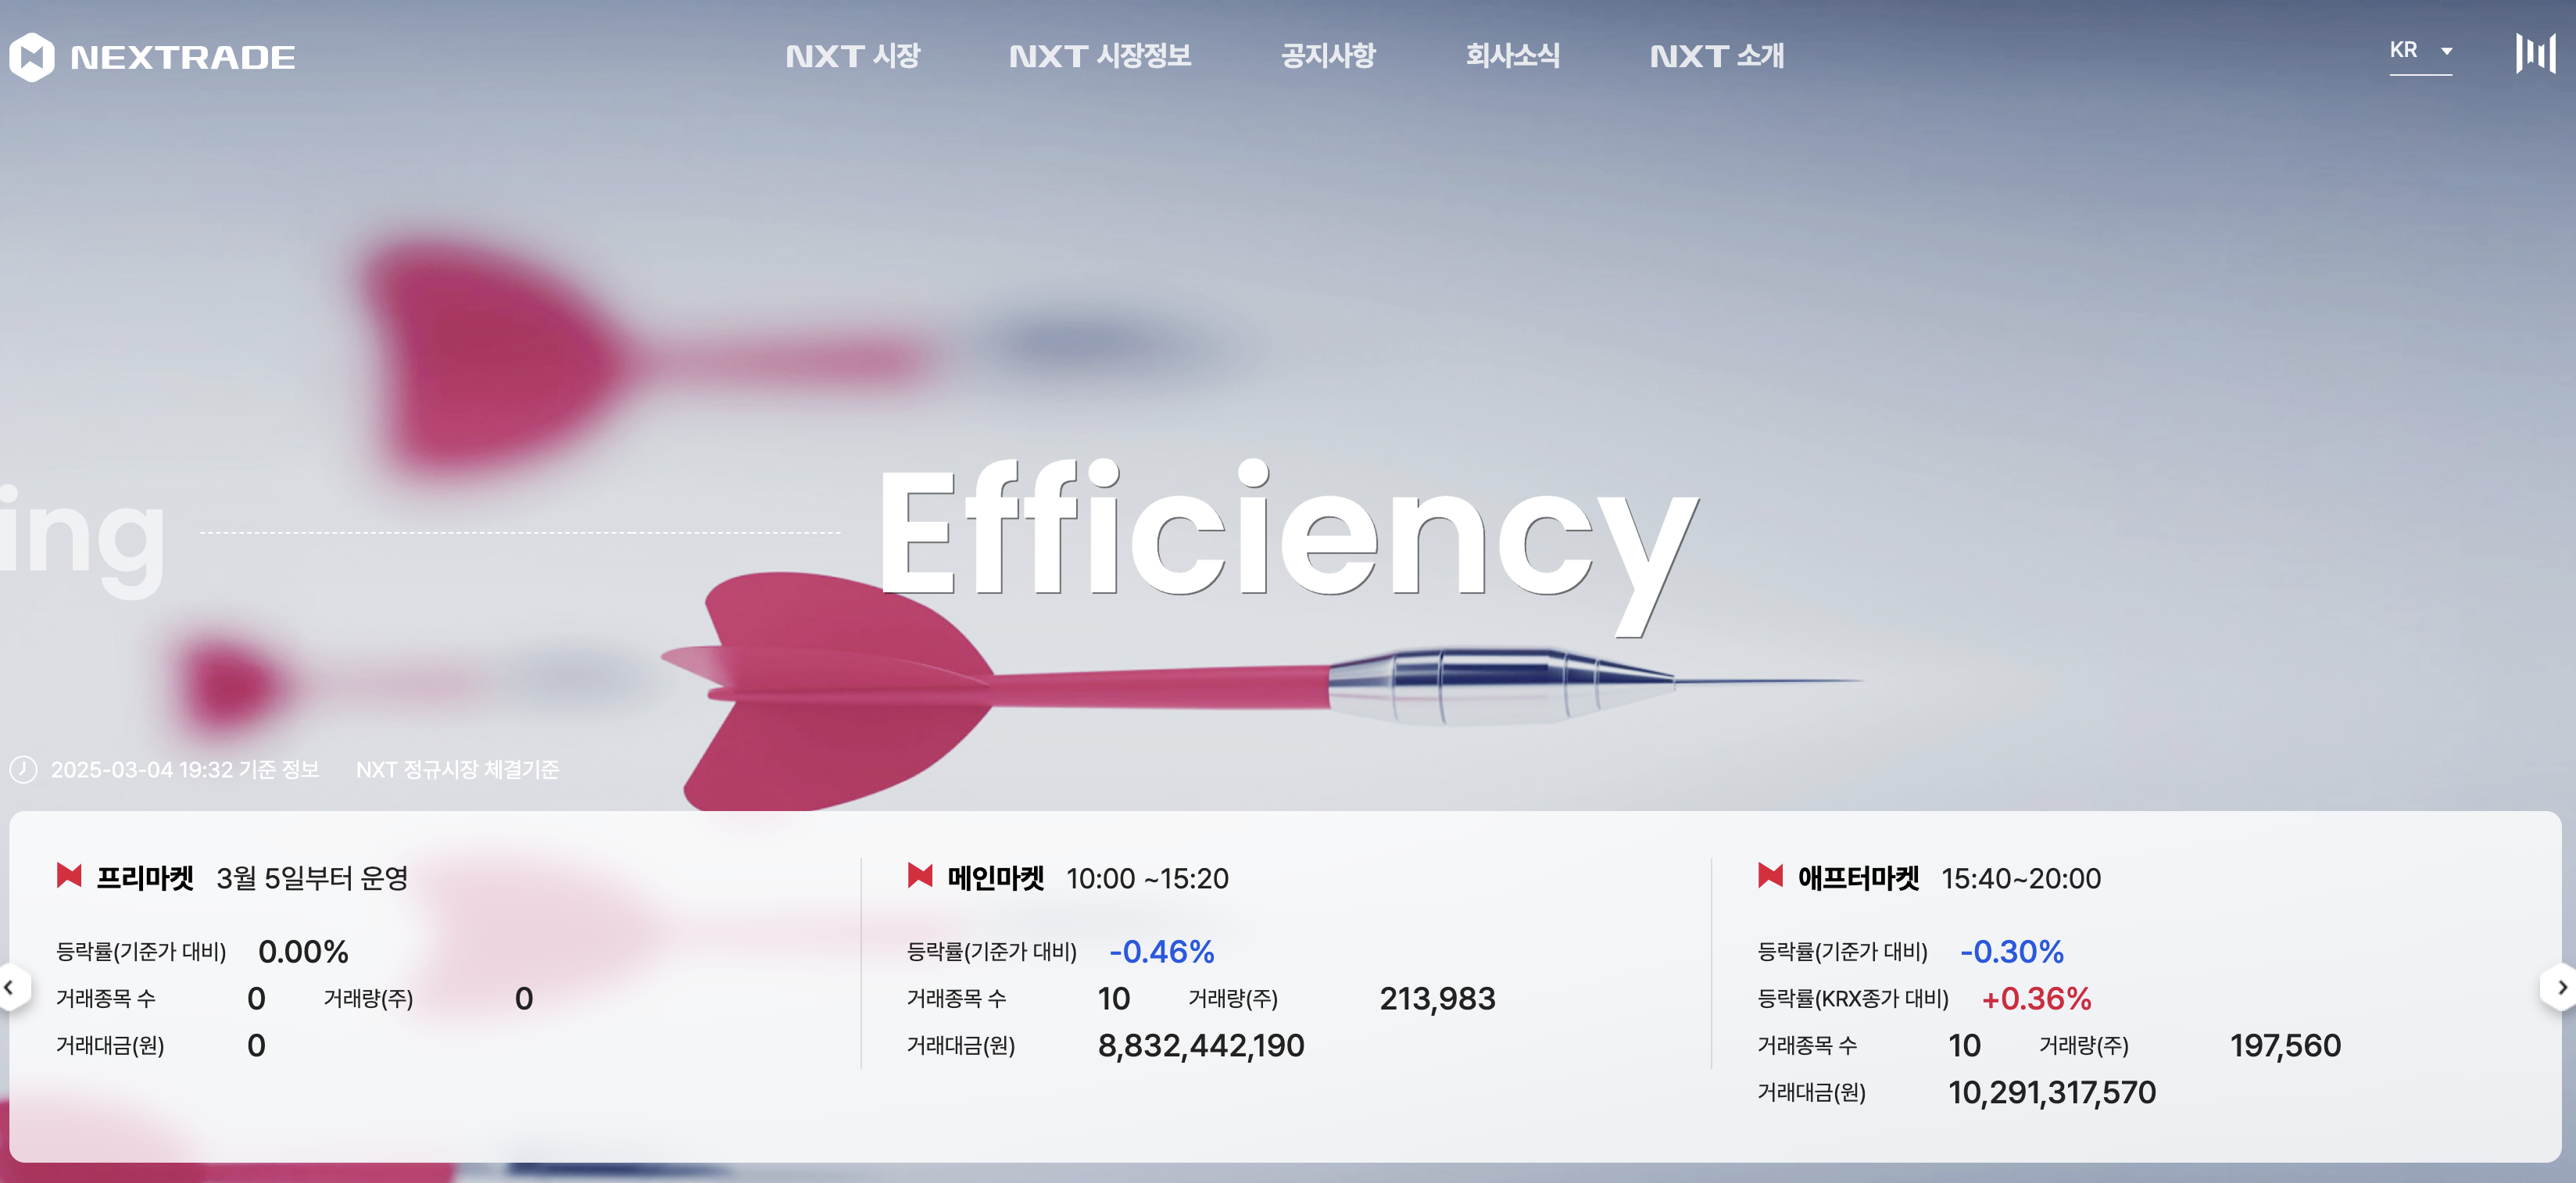The image size is (2576, 1183).
Task: Click the NEXTRADE wordmark link
Action: tap(183, 58)
